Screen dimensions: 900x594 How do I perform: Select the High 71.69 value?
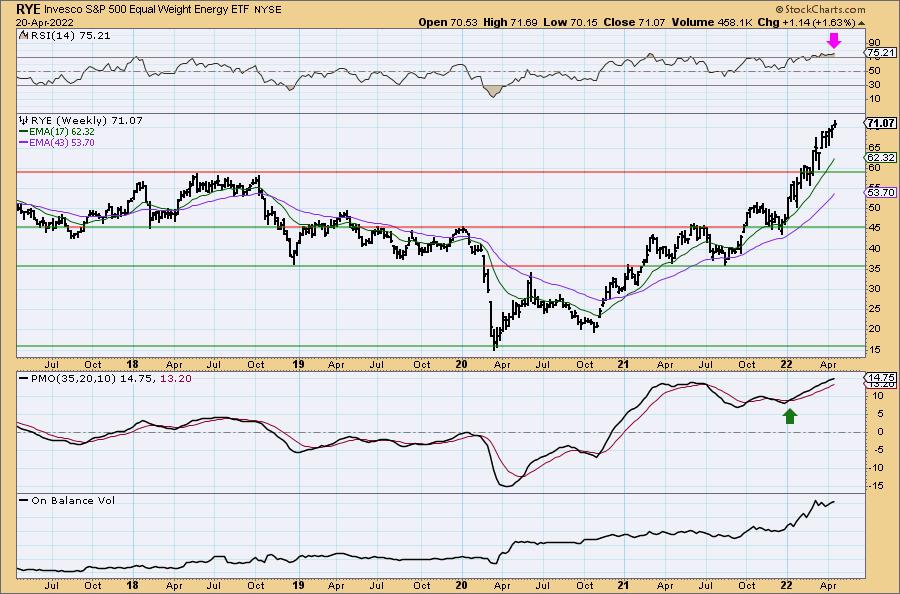click(x=510, y=22)
